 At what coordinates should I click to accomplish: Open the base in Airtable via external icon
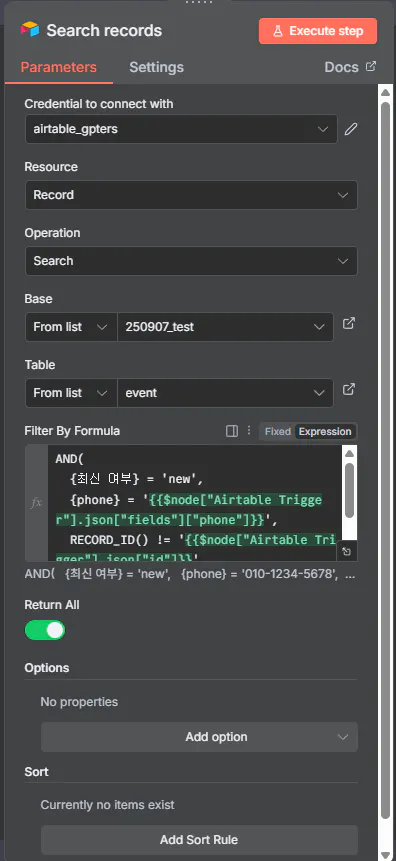point(348,323)
